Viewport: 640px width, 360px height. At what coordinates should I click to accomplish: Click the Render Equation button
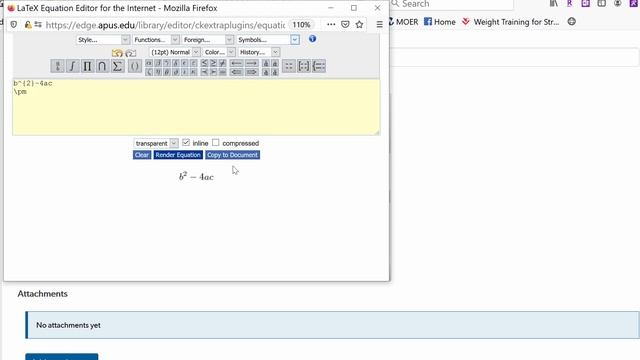(178, 155)
